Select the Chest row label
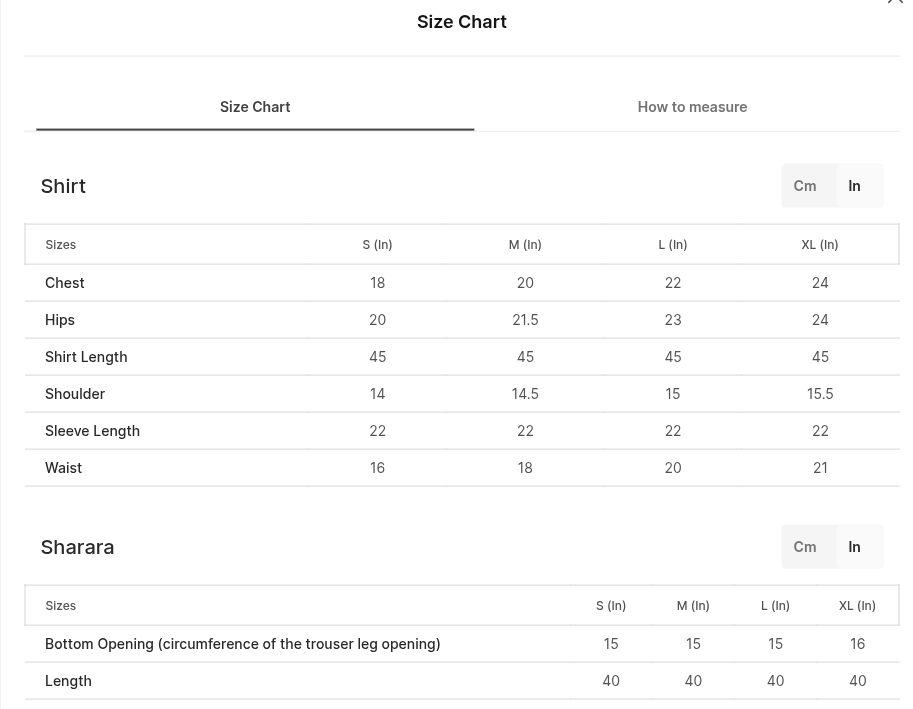913x709 pixels. point(65,283)
